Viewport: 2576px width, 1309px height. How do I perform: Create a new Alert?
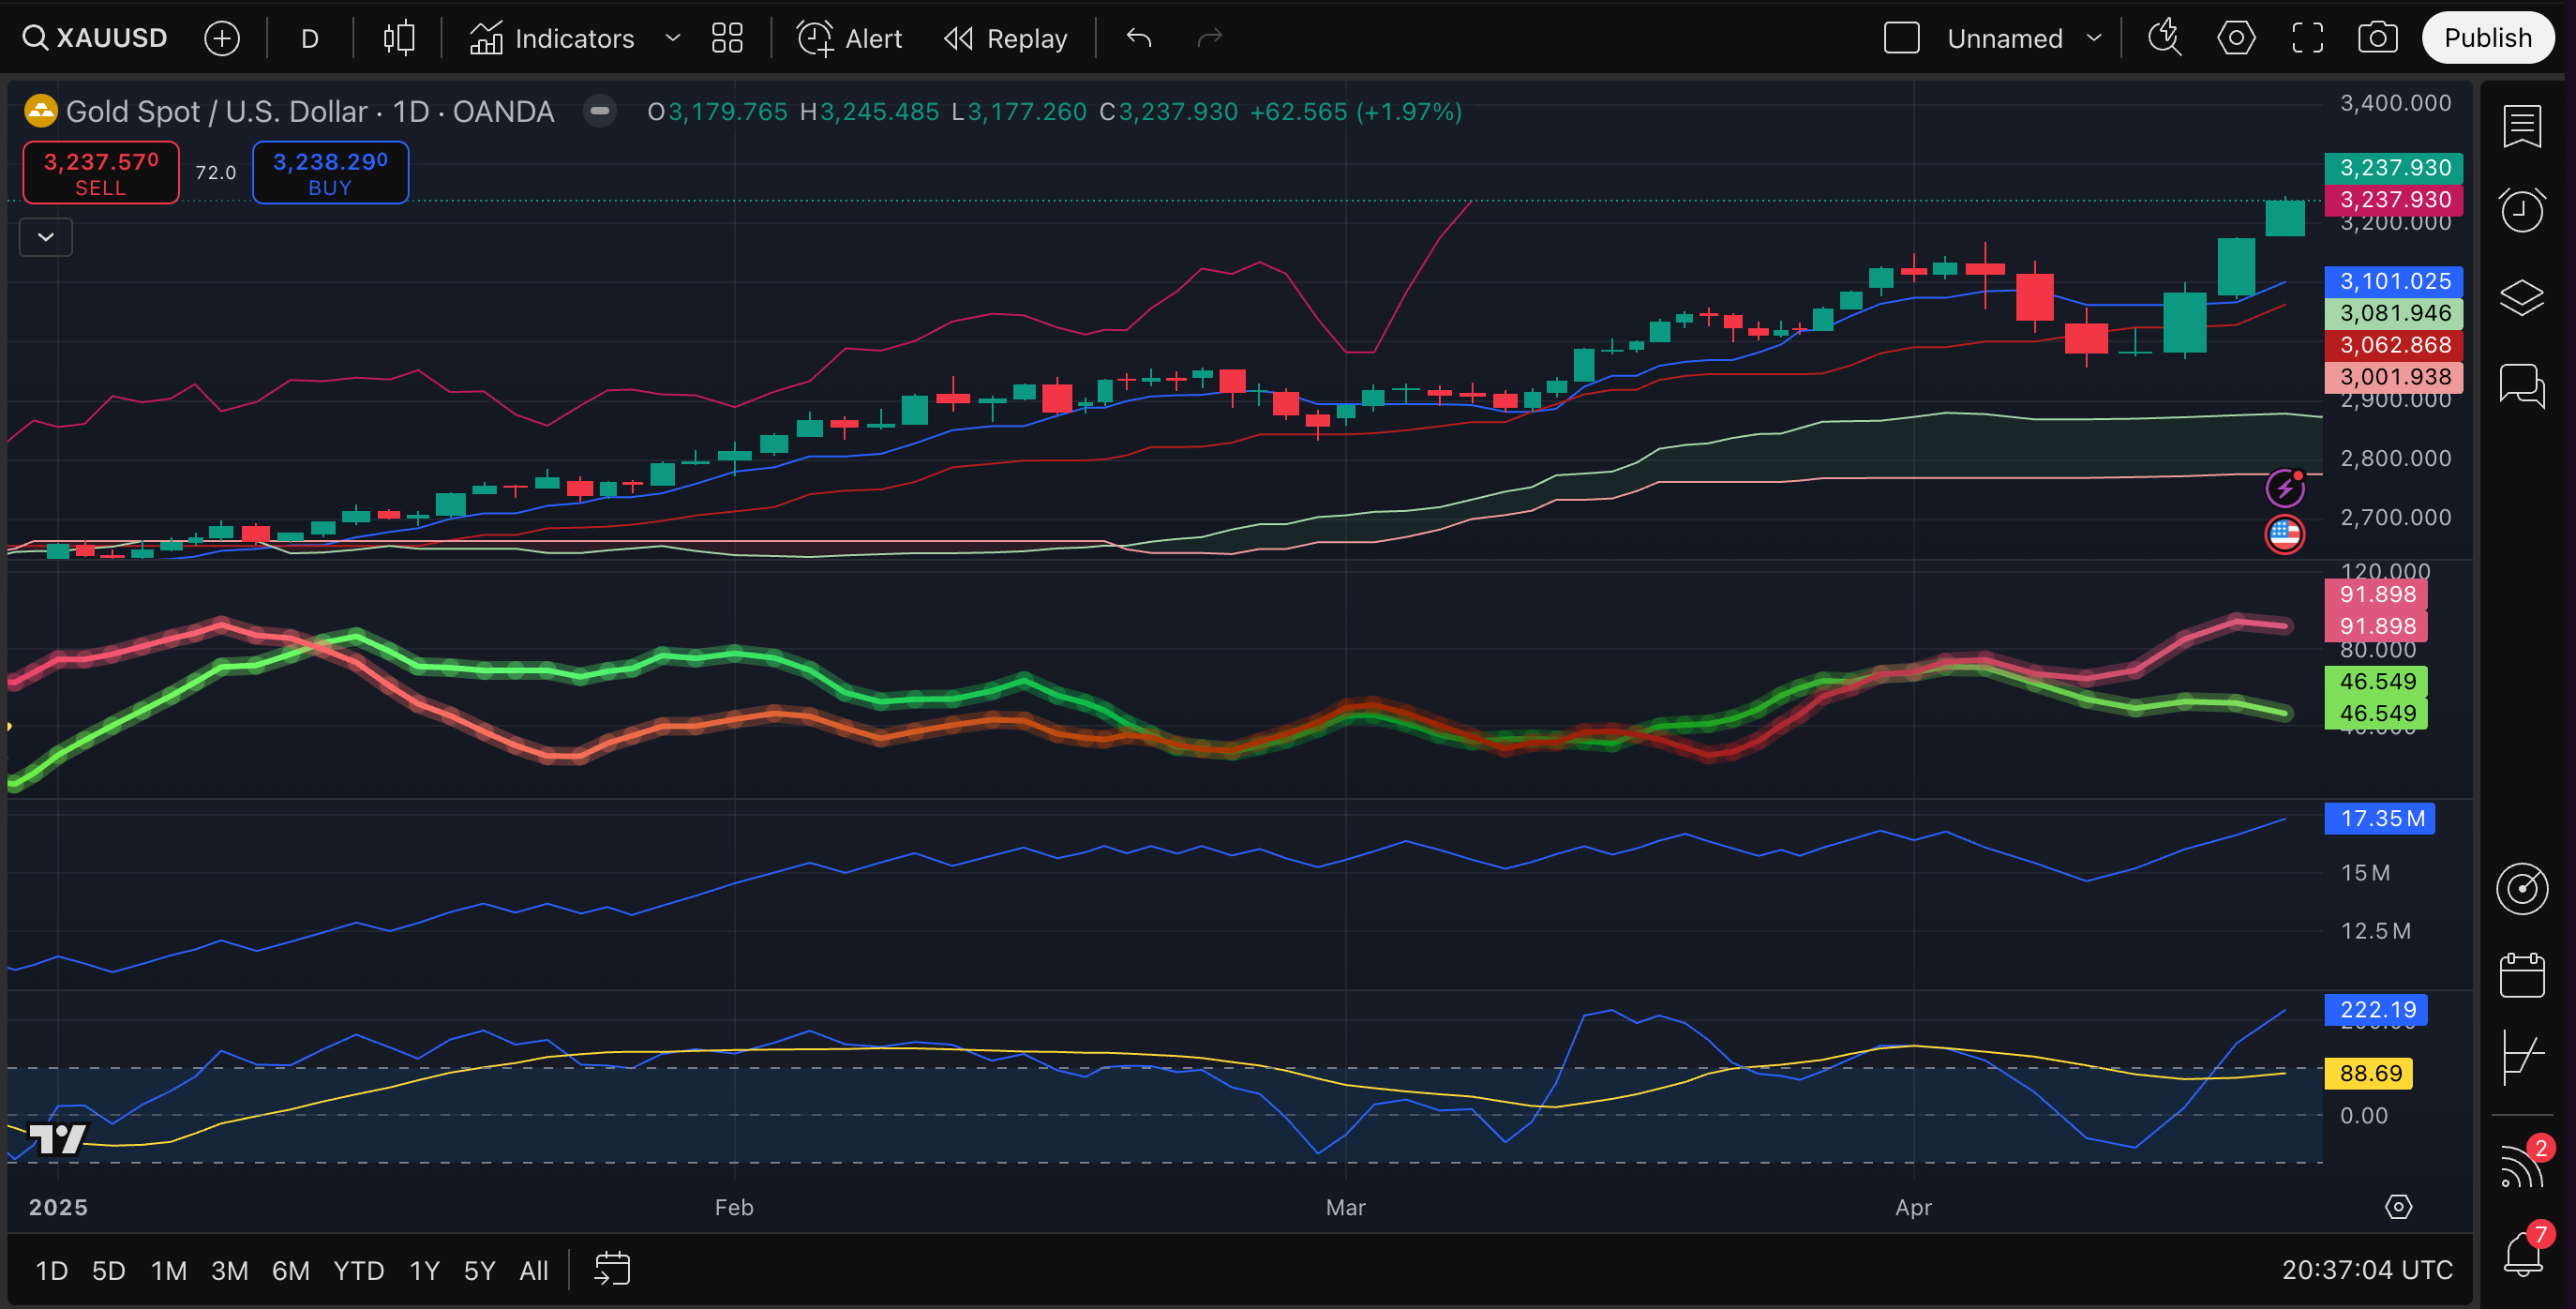849,39
